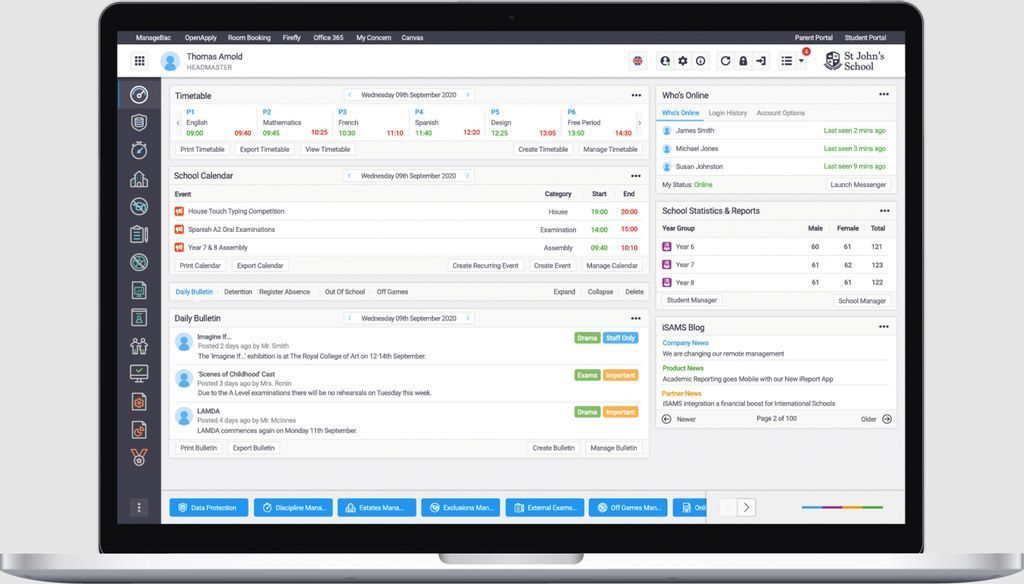1024x584 pixels.
Task: Click the support headset icon in header
Action: tap(665, 61)
